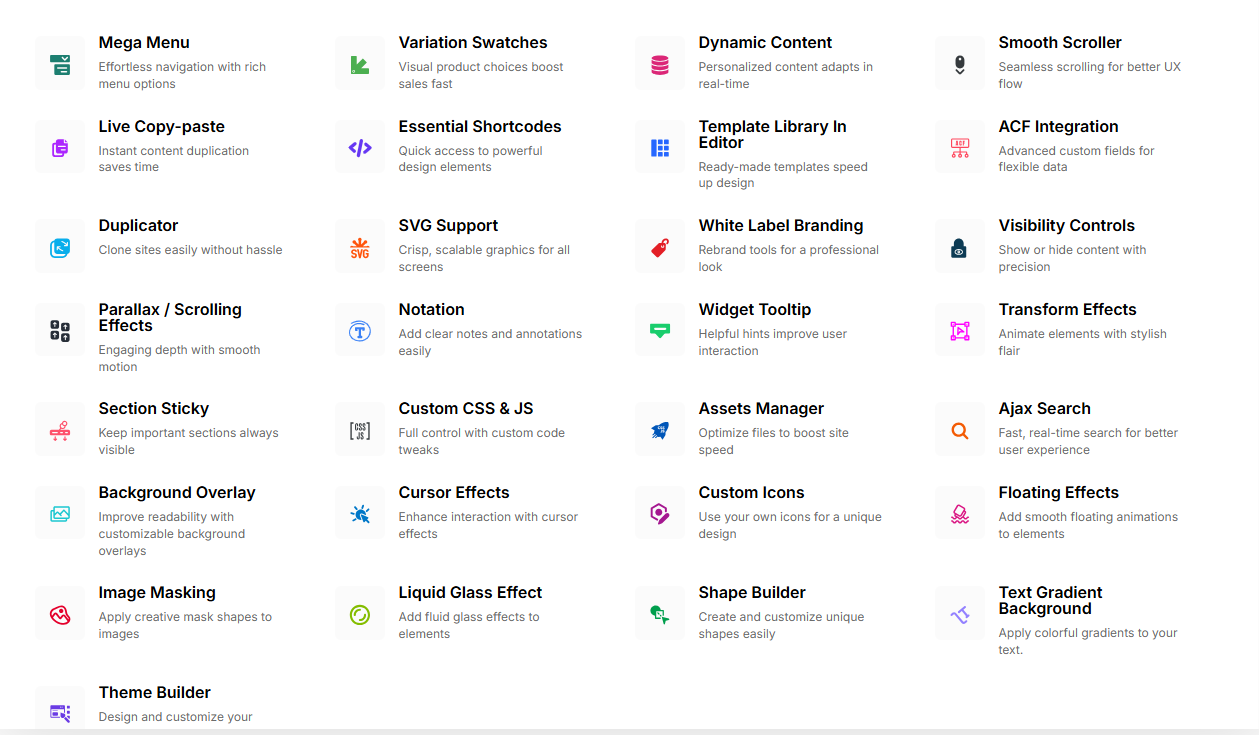
Task: Click the Theme Builder title
Action: click(x=155, y=693)
